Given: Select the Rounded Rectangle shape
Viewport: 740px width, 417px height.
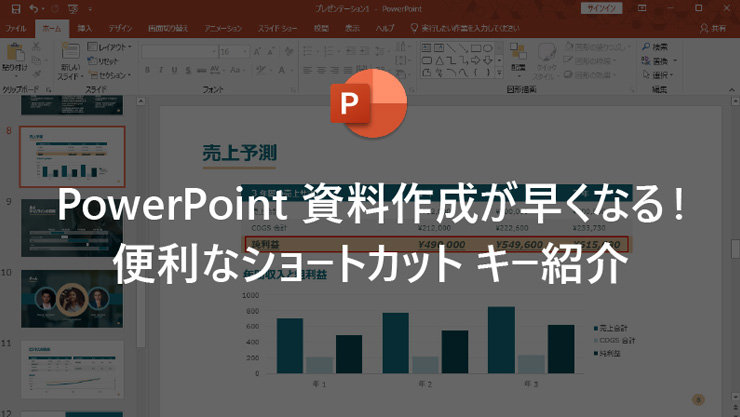Looking at the screenshot, I should click(426, 60).
